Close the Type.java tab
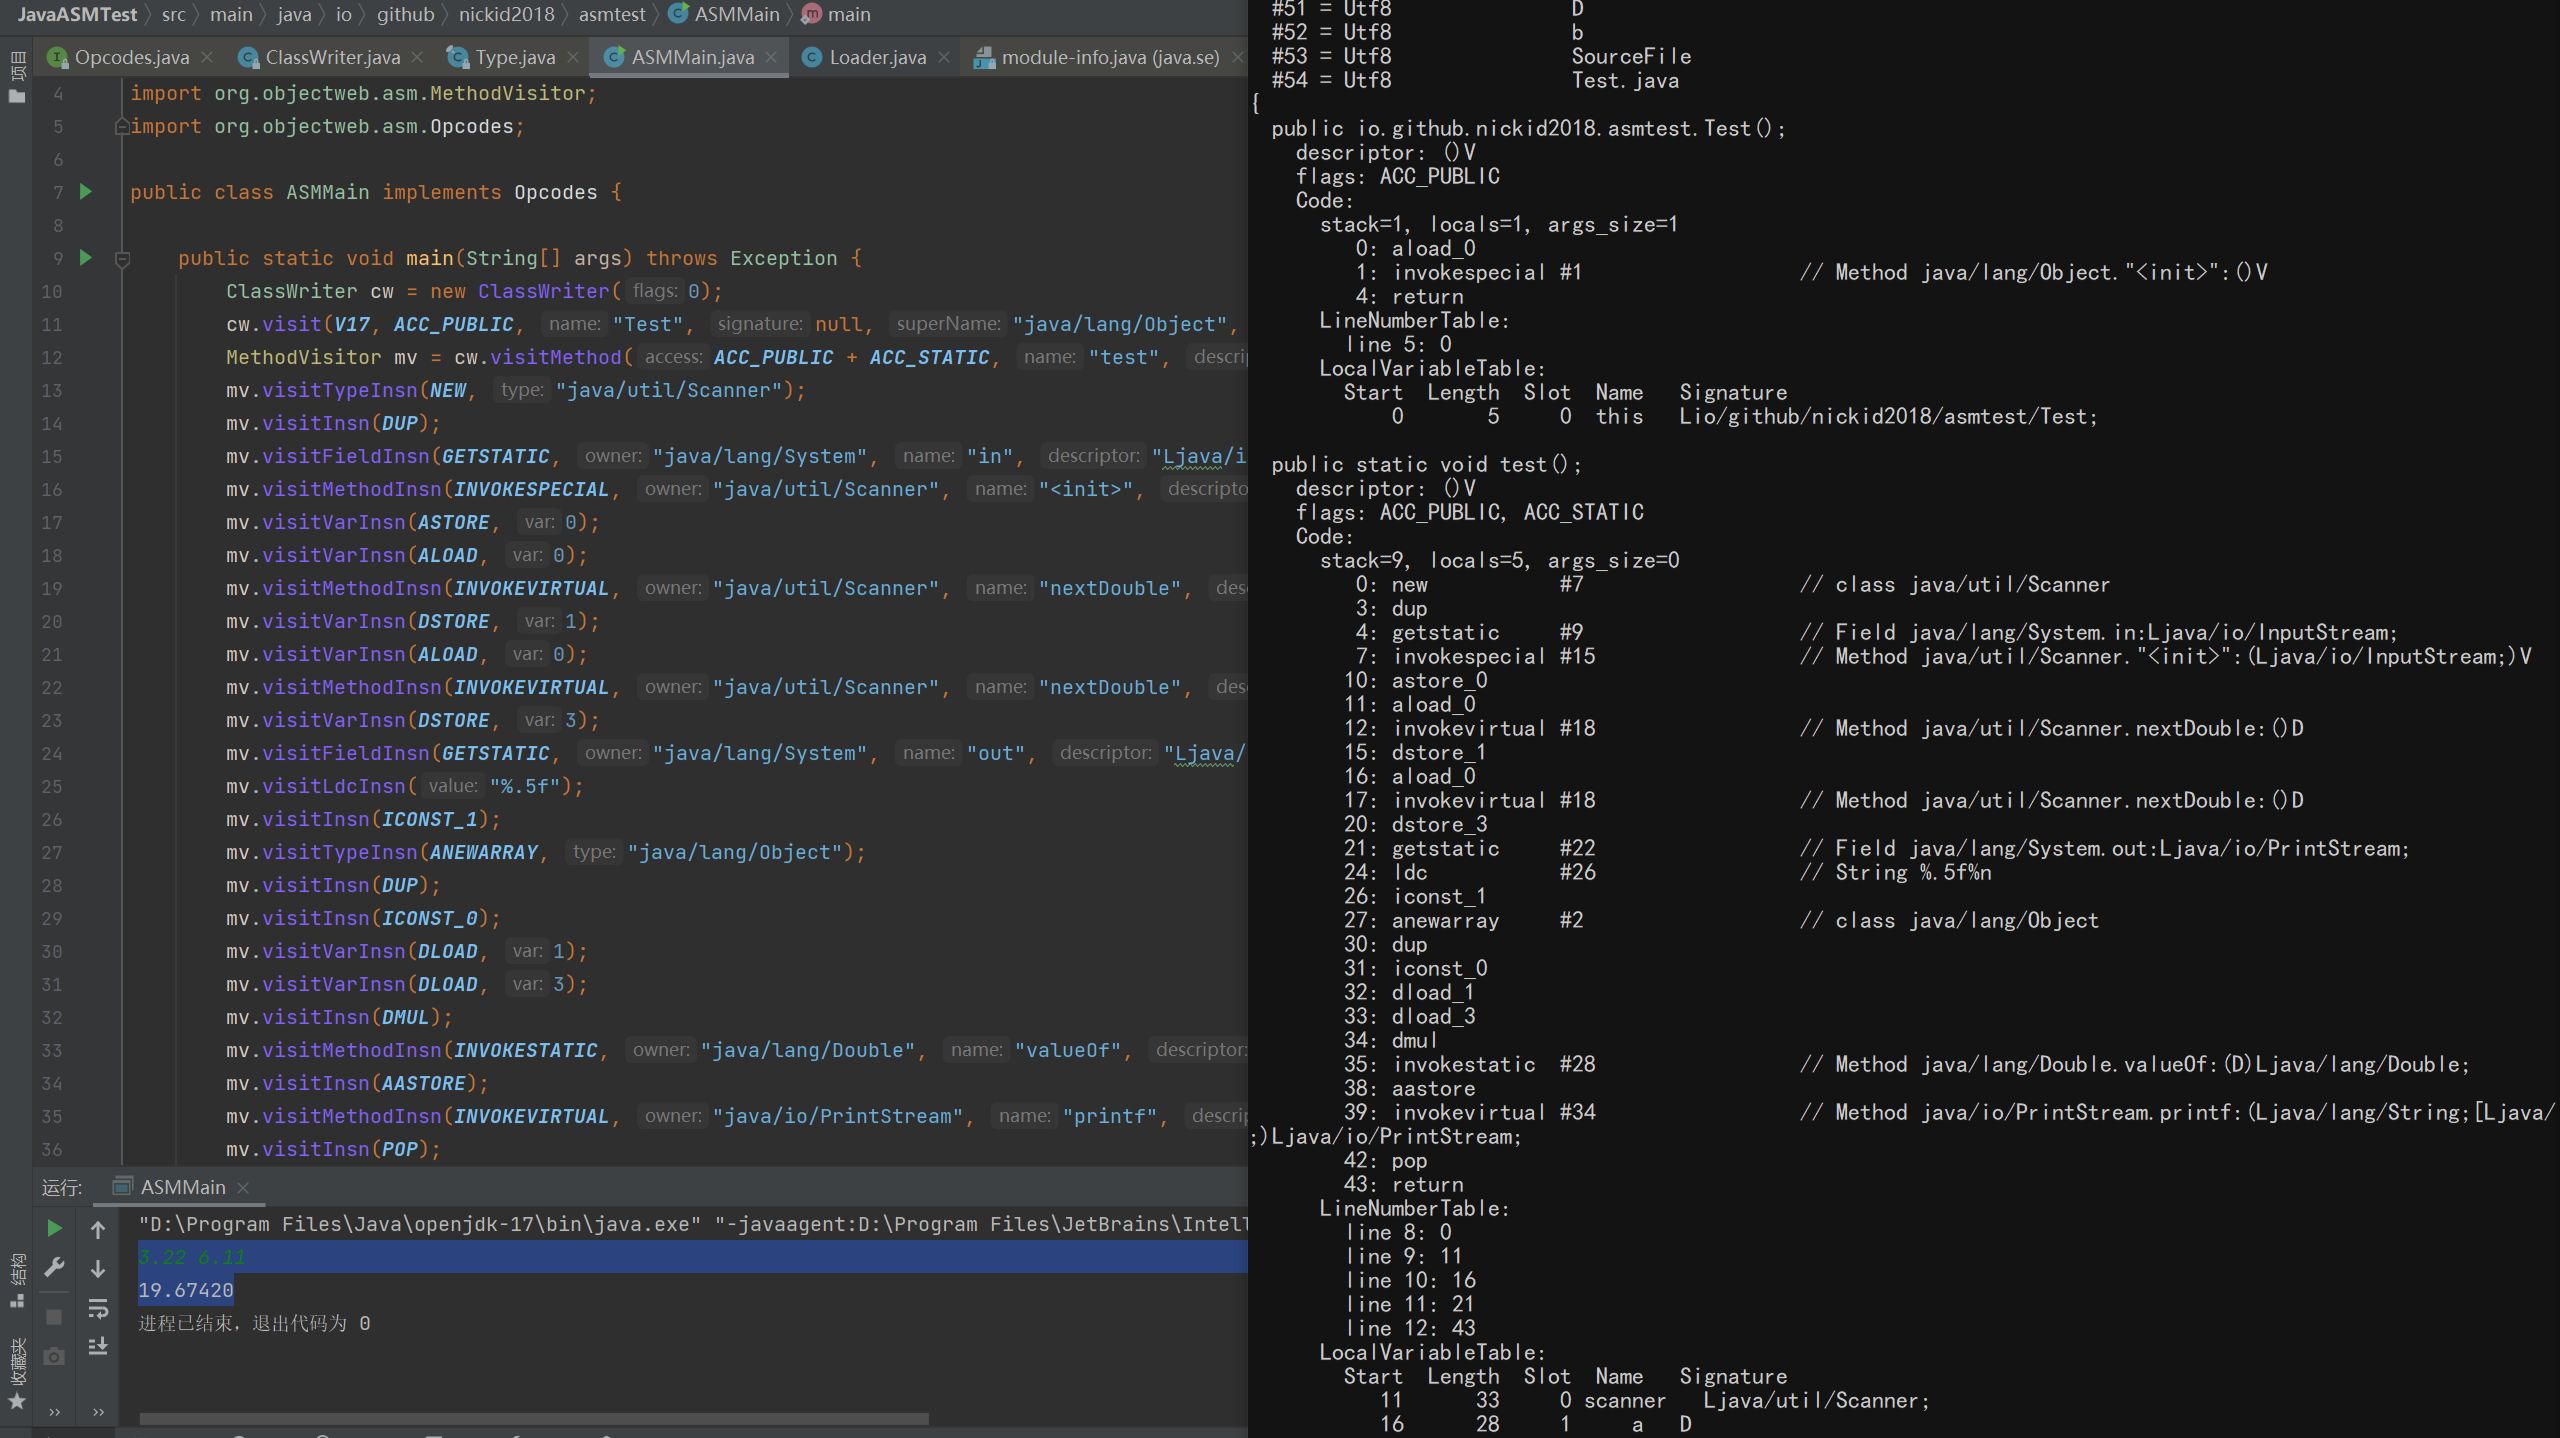The image size is (2560, 1438). (573, 57)
